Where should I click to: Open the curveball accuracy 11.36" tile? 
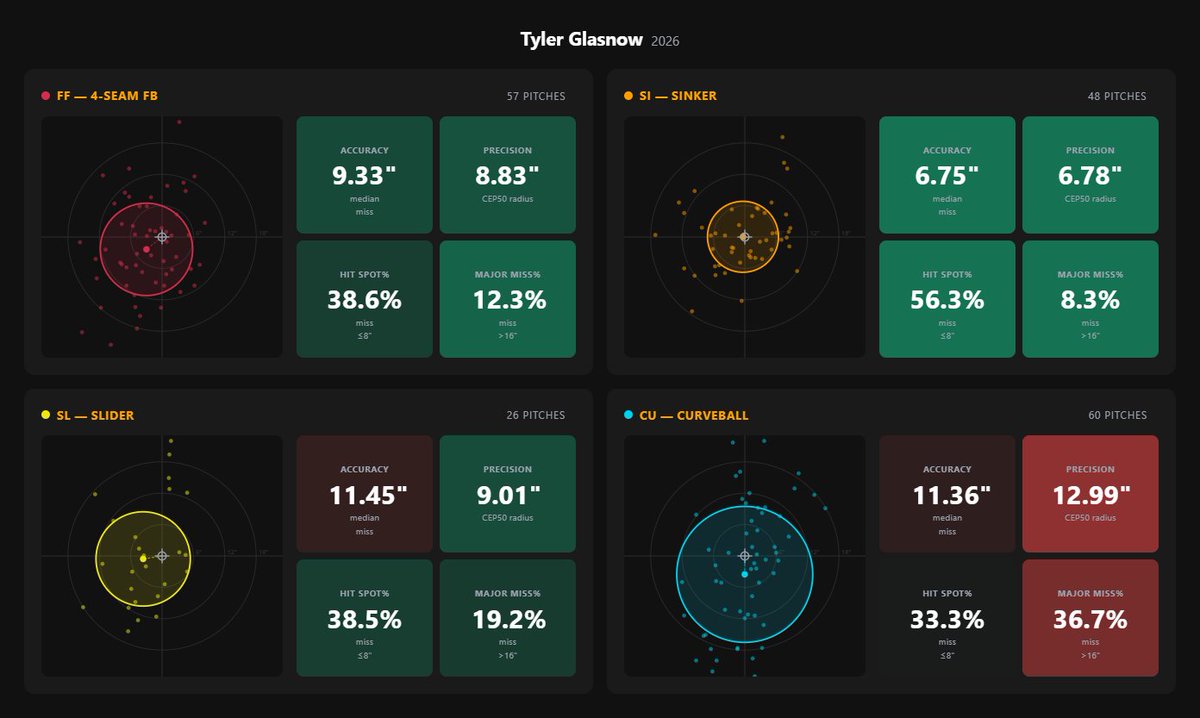(947, 494)
